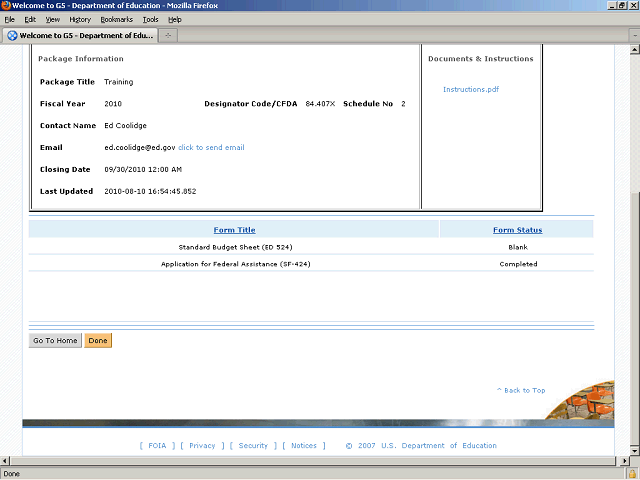Click the Go To Home button
640x480 pixels.
click(x=55, y=340)
